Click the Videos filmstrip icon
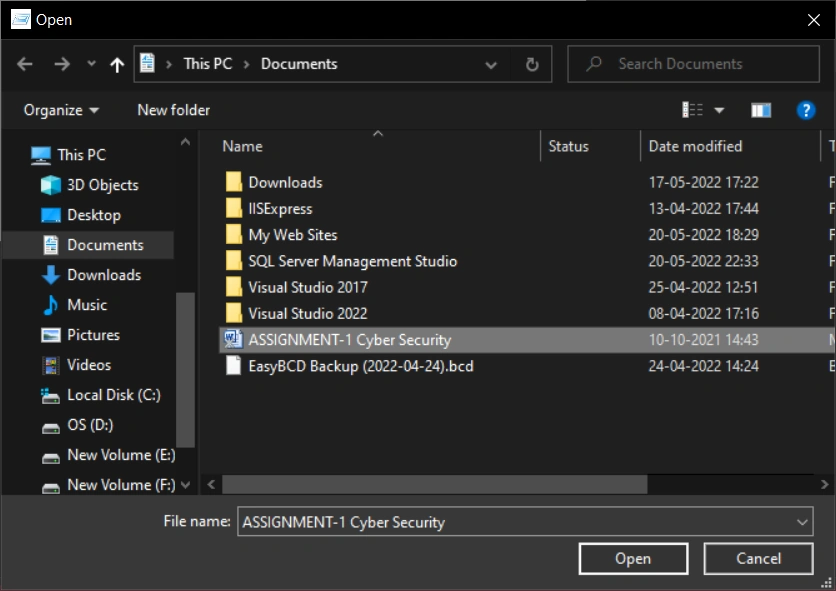Viewport: 836px width, 591px height. click(x=51, y=365)
